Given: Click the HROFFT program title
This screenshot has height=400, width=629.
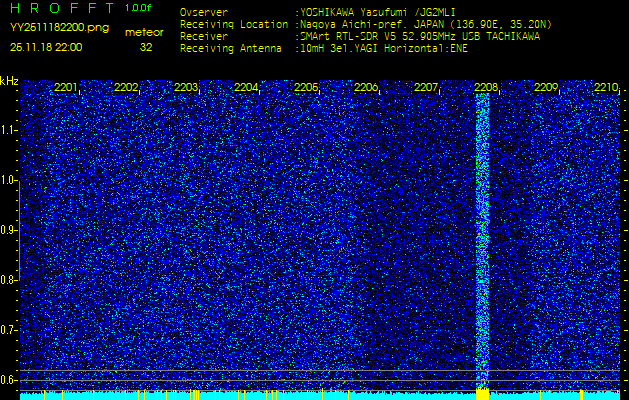Looking at the screenshot, I should point(62,8).
